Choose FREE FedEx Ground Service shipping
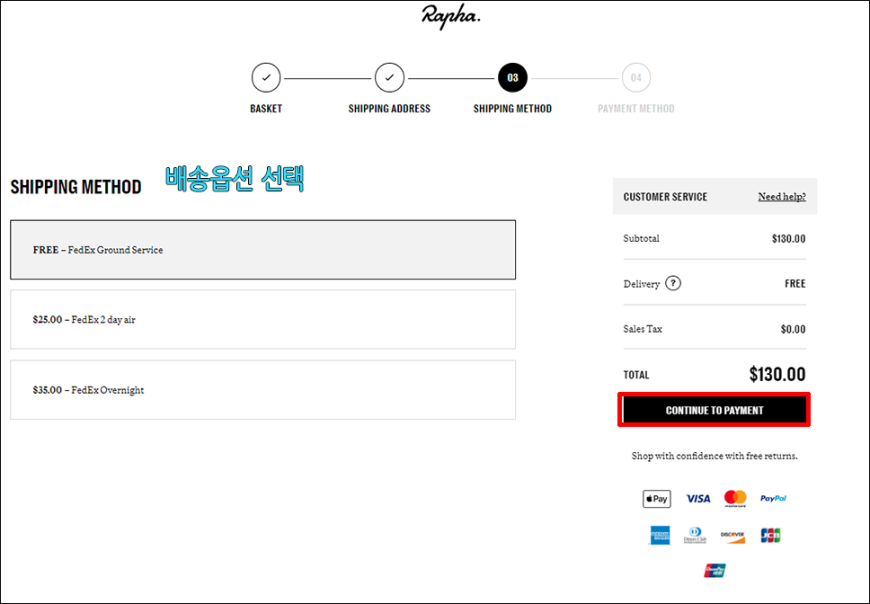Screen dimensions: 870x604 click(263, 250)
